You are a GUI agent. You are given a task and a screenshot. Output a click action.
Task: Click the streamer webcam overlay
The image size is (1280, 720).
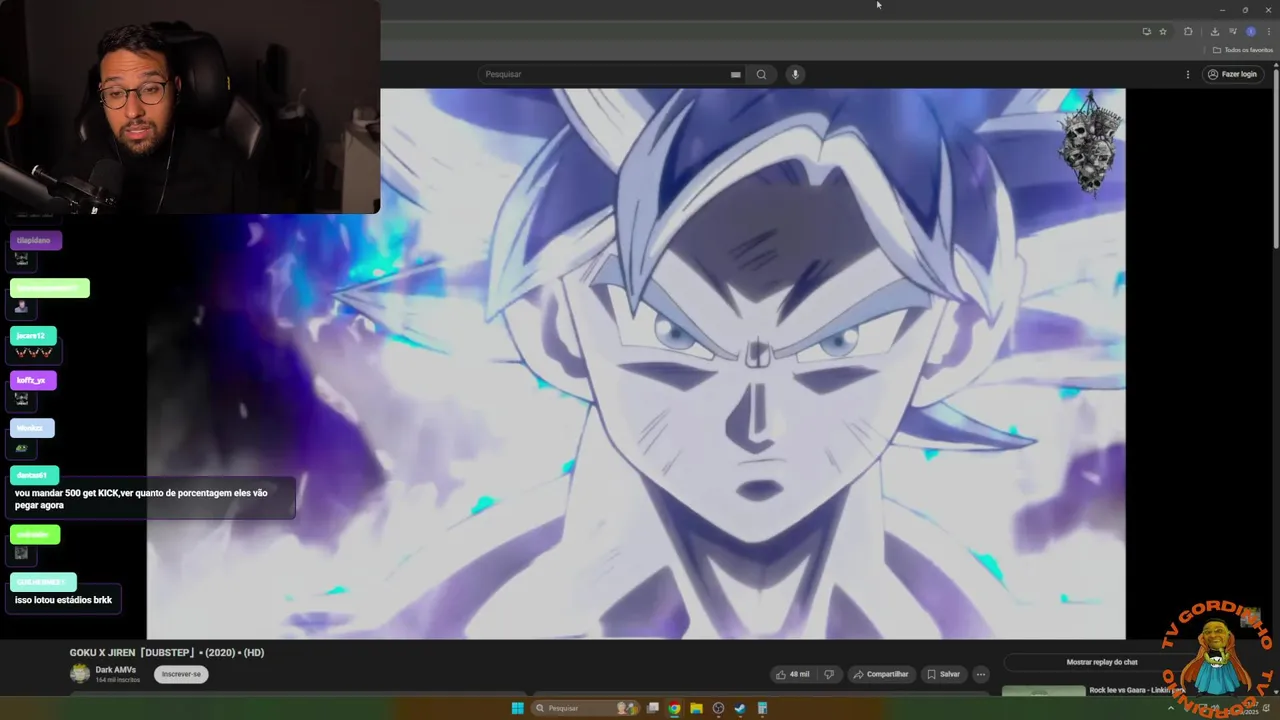pyautogui.click(x=190, y=107)
